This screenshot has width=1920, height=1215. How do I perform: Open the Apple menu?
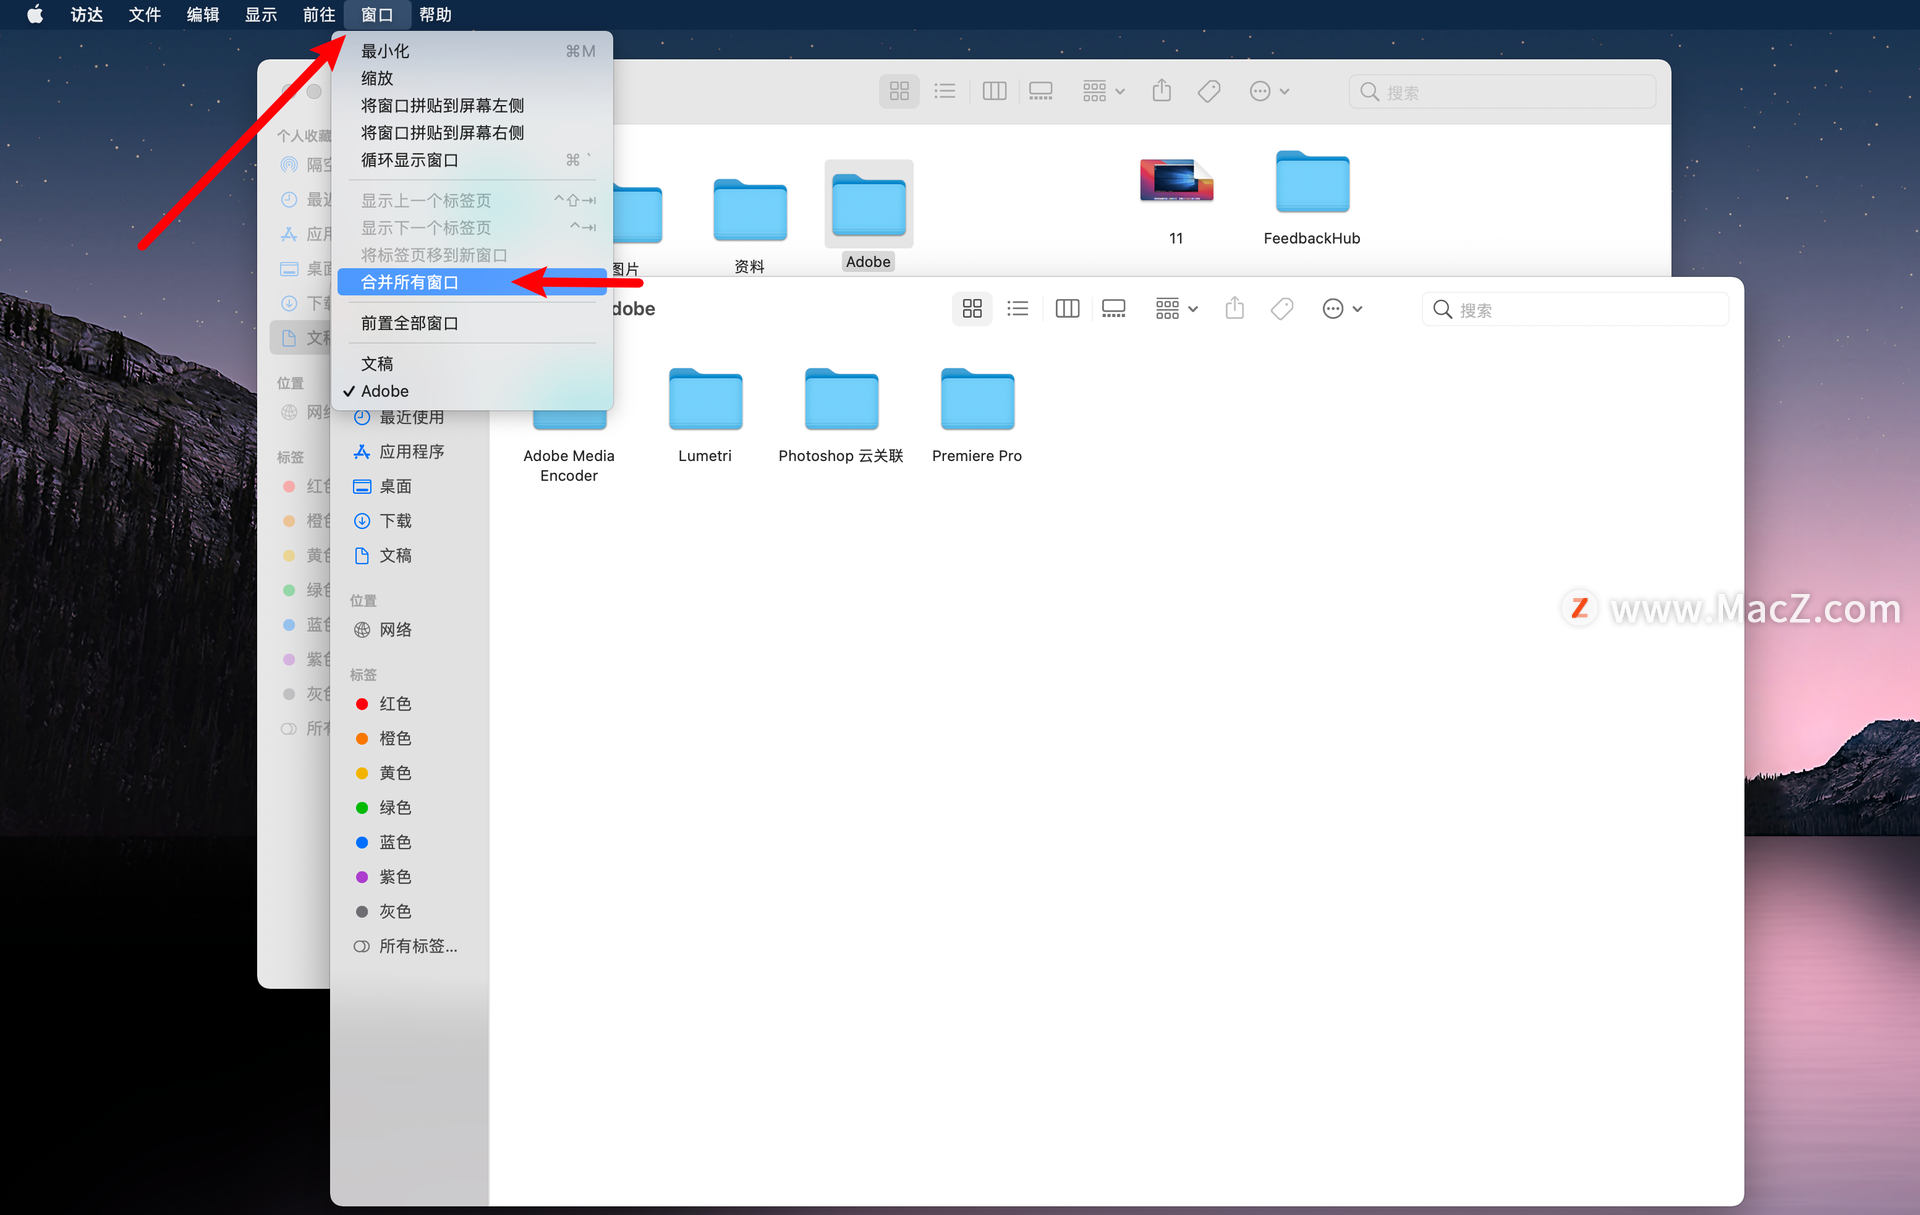coord(35,14)
